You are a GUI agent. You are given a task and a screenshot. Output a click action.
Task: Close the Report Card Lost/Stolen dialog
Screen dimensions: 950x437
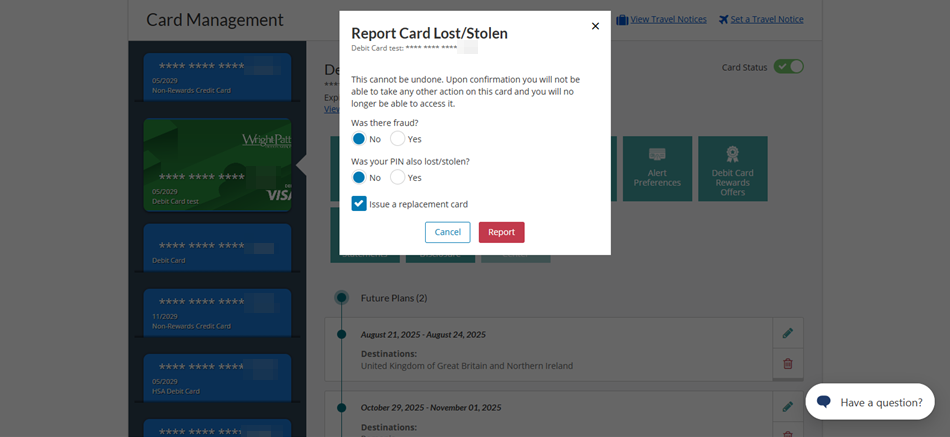(595, 26)
